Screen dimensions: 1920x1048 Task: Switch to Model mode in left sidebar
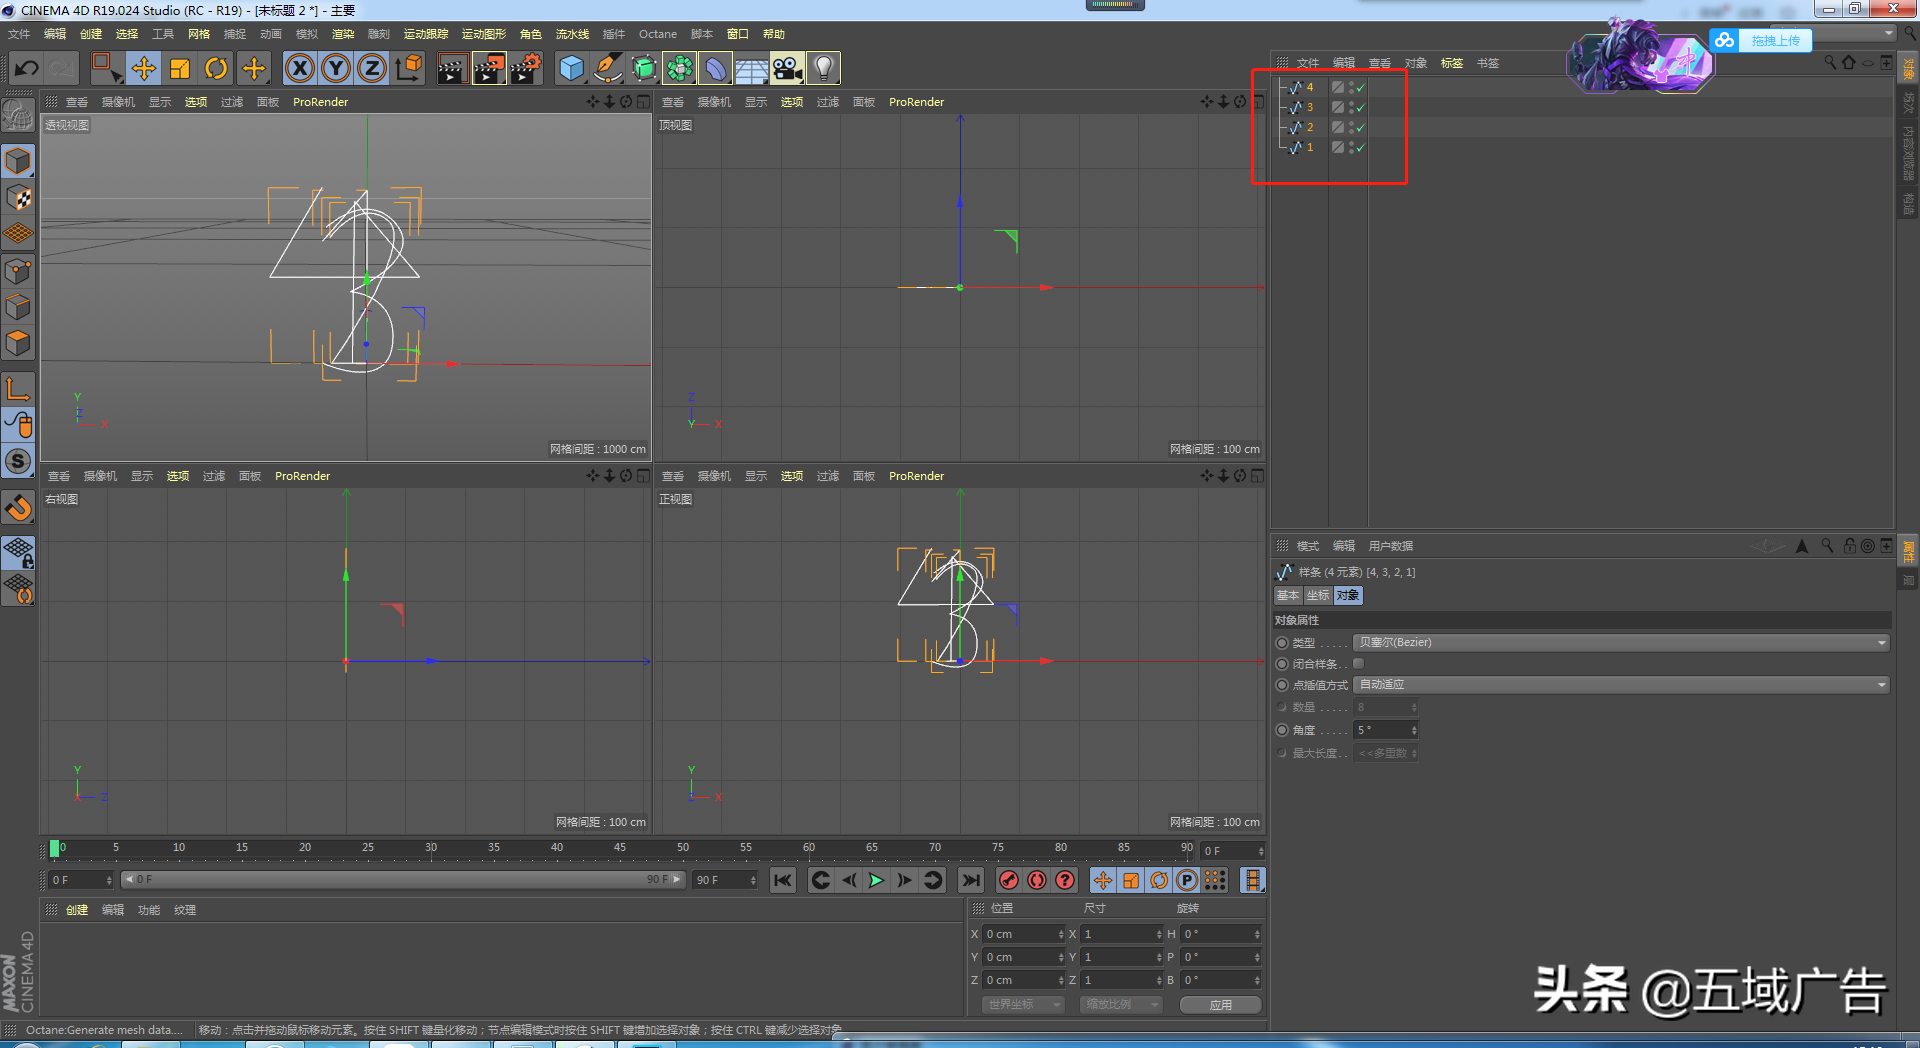click(19, 161)
